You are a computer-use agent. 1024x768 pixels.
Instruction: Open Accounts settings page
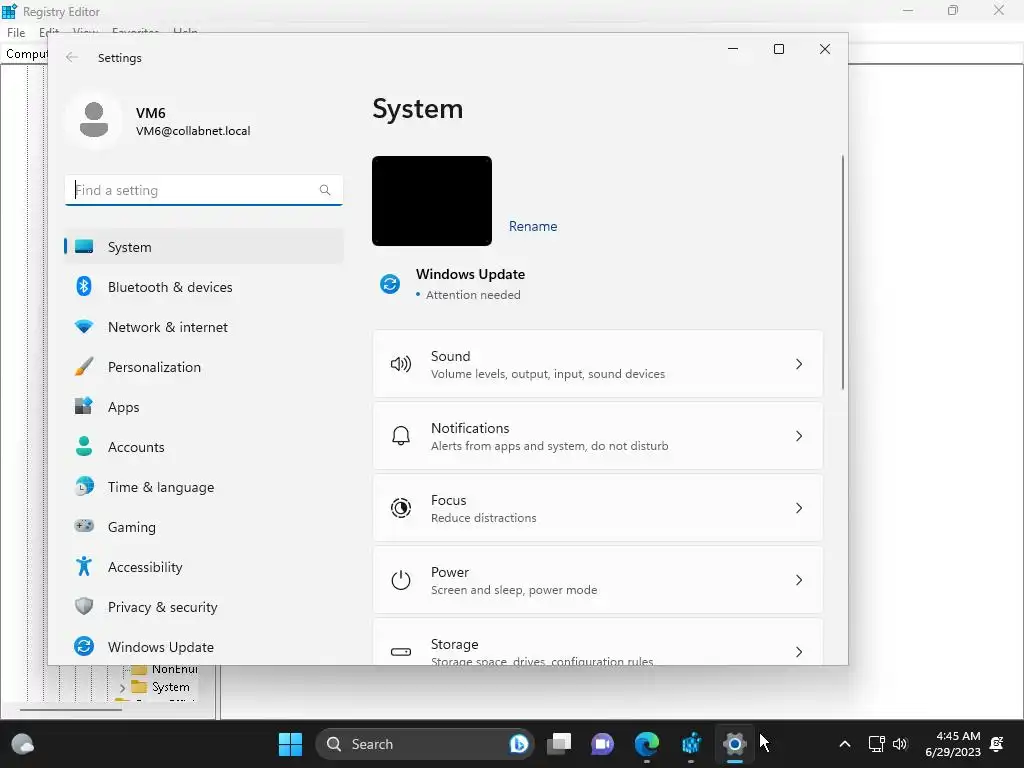pyautogui.click(x=204, y=447)
